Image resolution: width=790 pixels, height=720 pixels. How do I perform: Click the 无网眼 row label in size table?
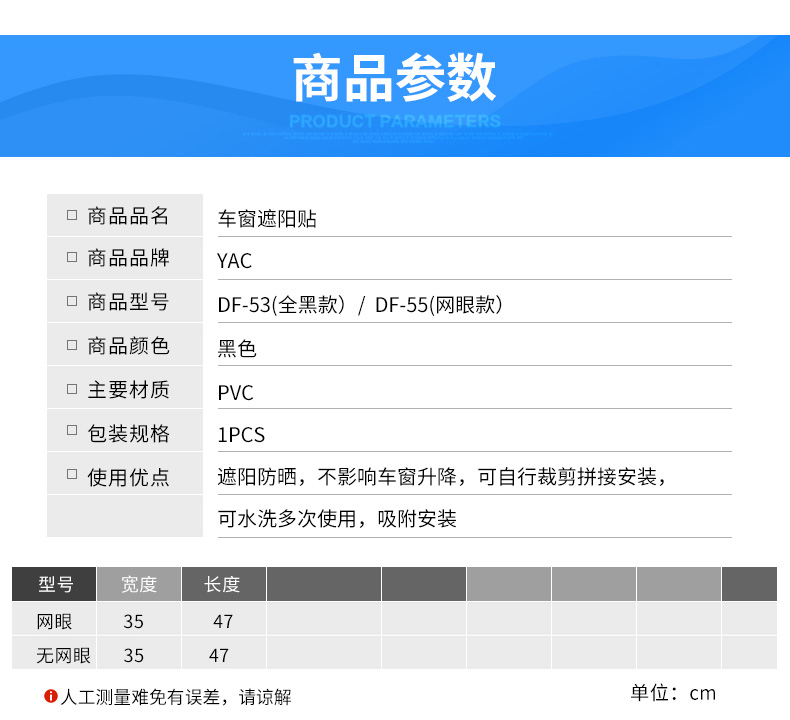pyautogui.click(x=63, y=655)
